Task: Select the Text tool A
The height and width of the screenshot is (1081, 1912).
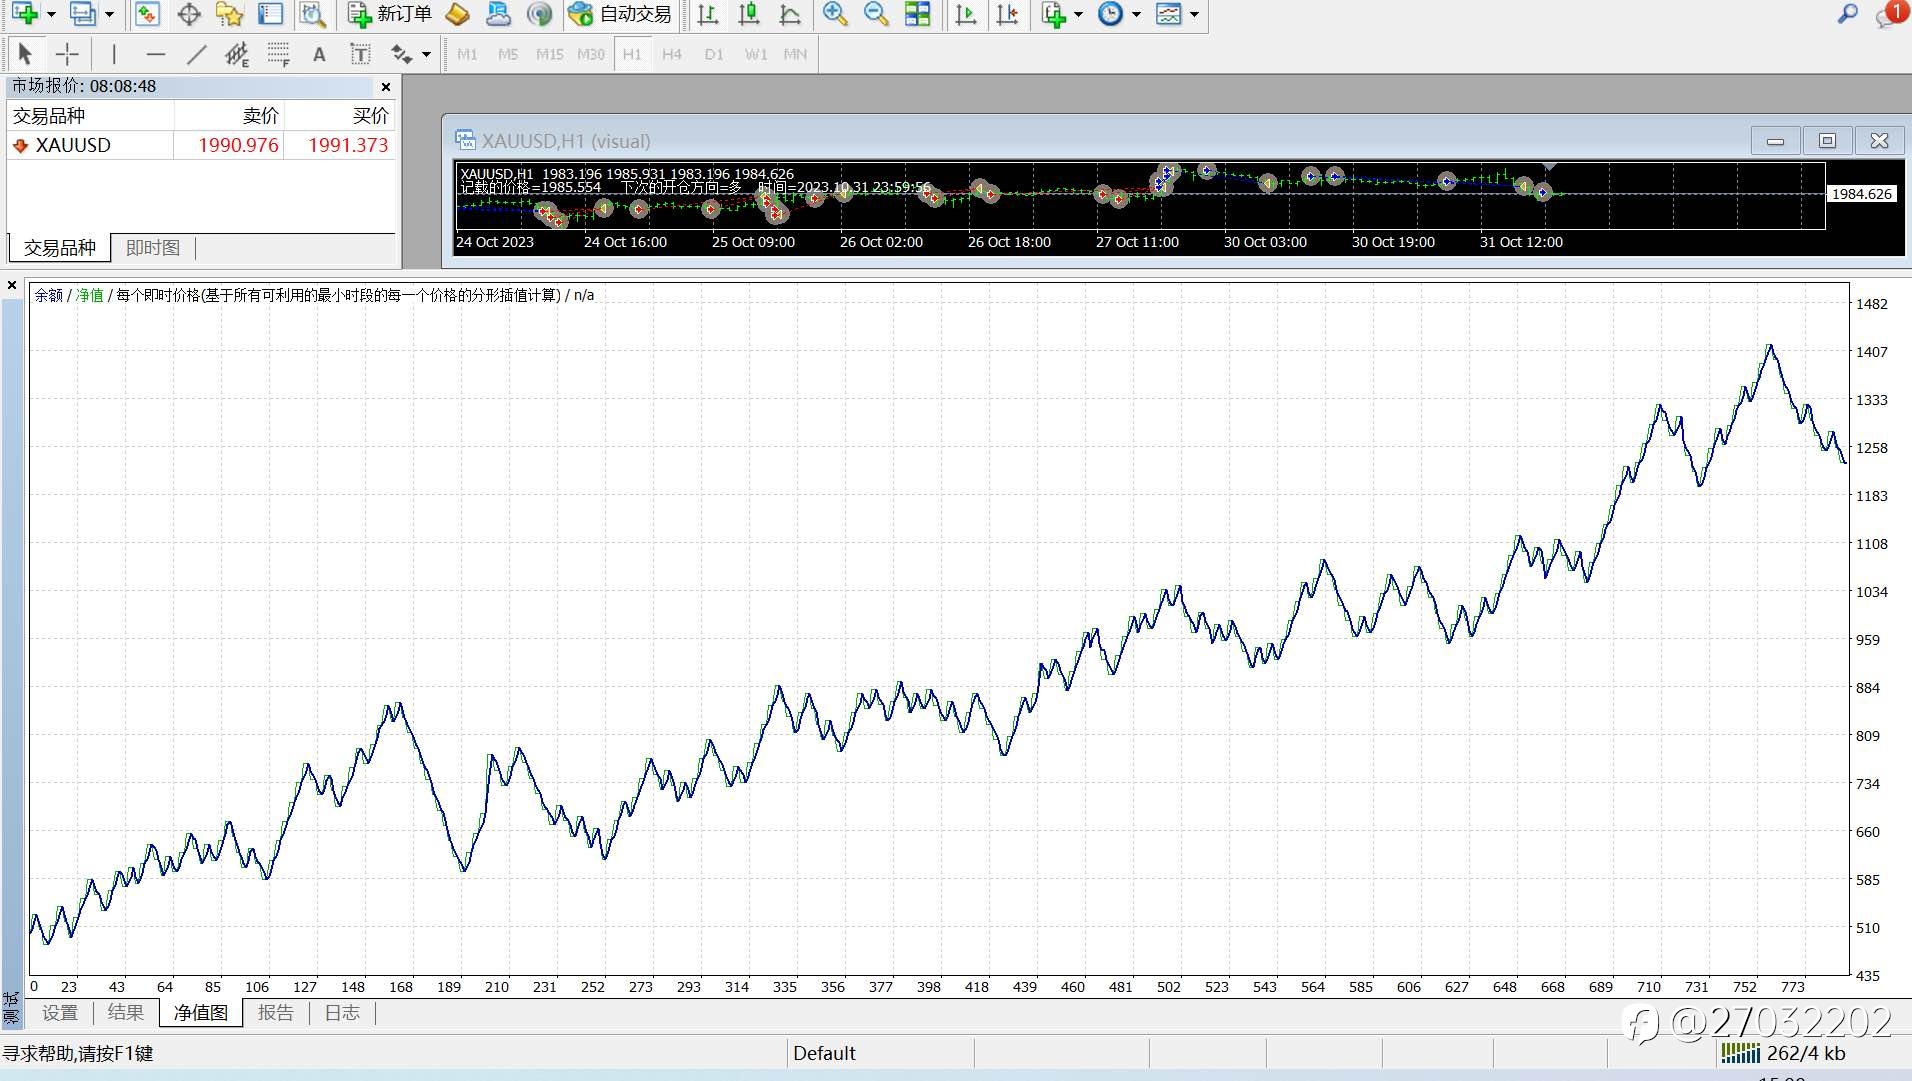Action: pos(319,54)
